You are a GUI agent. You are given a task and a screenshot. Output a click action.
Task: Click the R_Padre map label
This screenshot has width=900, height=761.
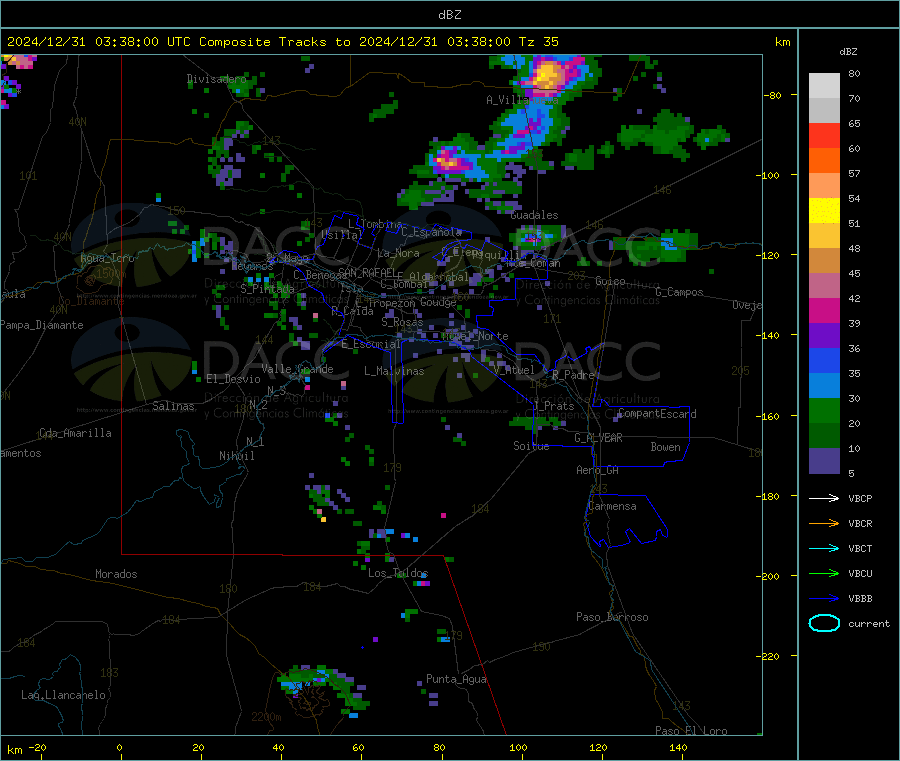573,375
